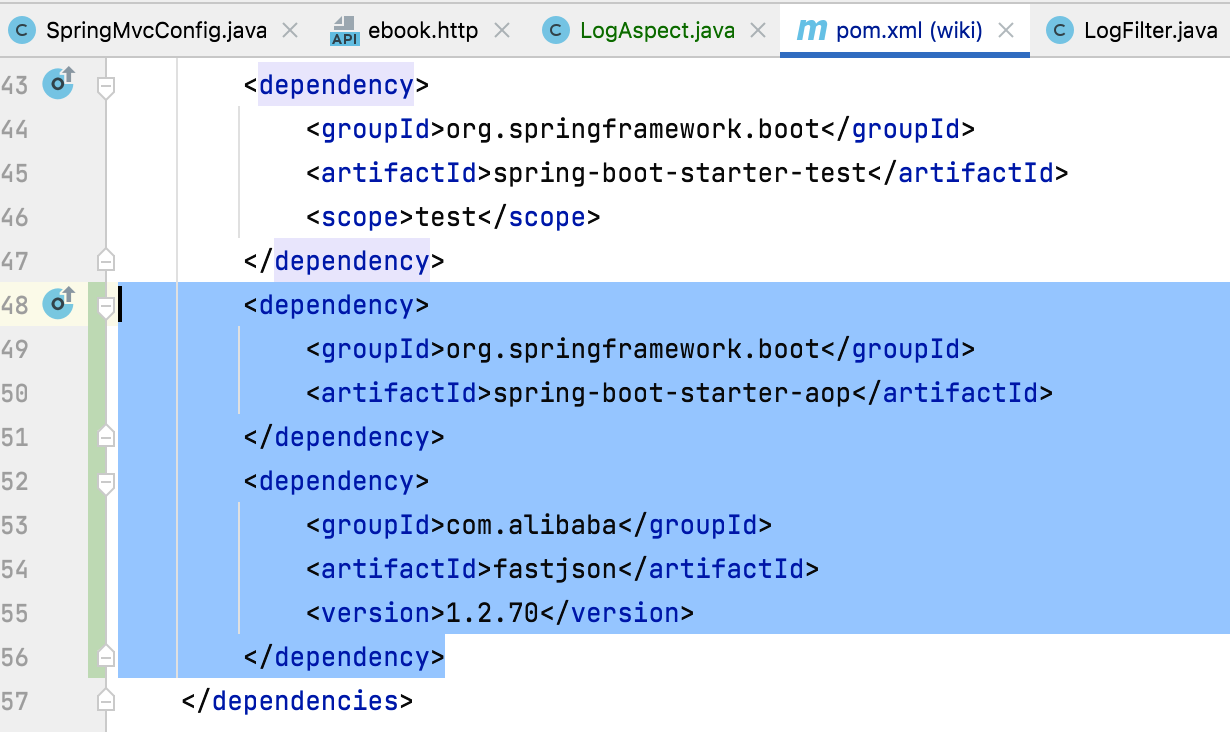The width and height of the screenshot is (1230, 732).
Task: Close the pom.xml (wiki) tab
Action: point(1007,31)
